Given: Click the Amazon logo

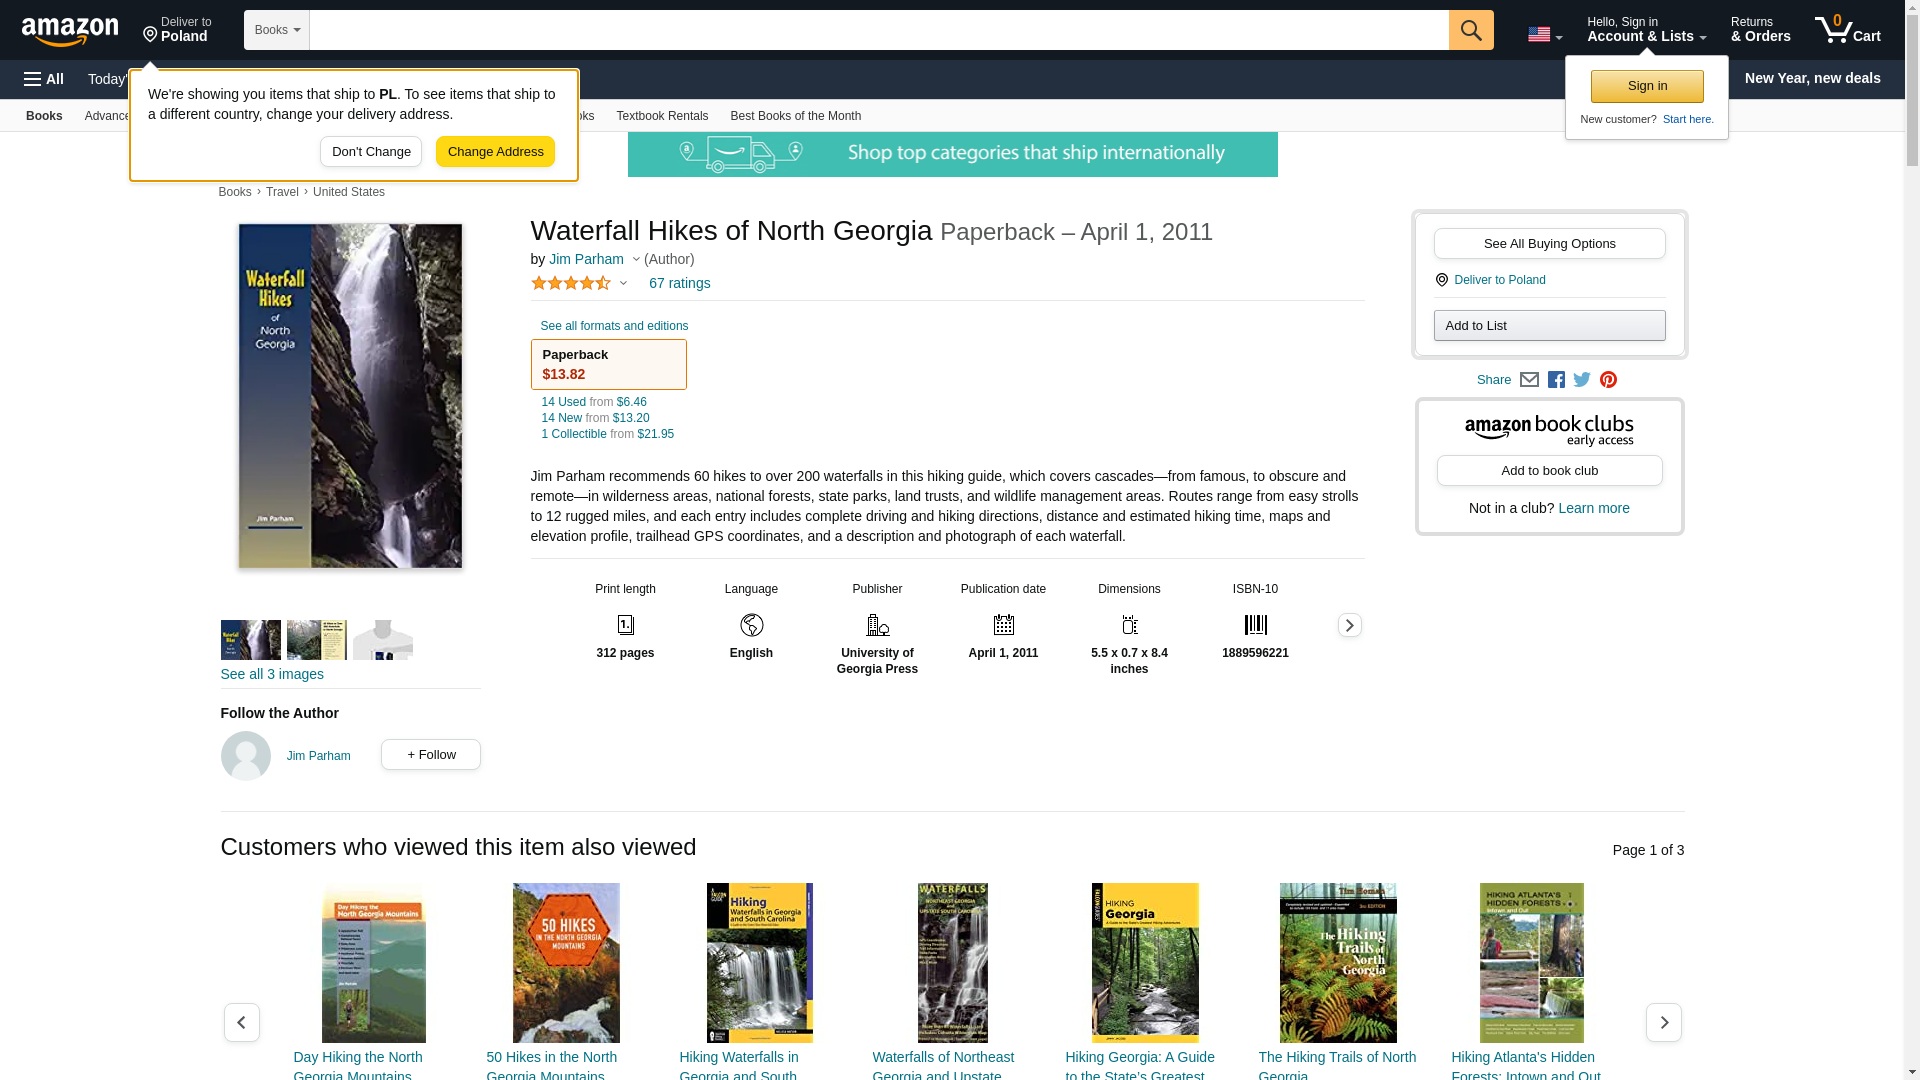Looking at the screenshot, I should [x=70, y=31].
